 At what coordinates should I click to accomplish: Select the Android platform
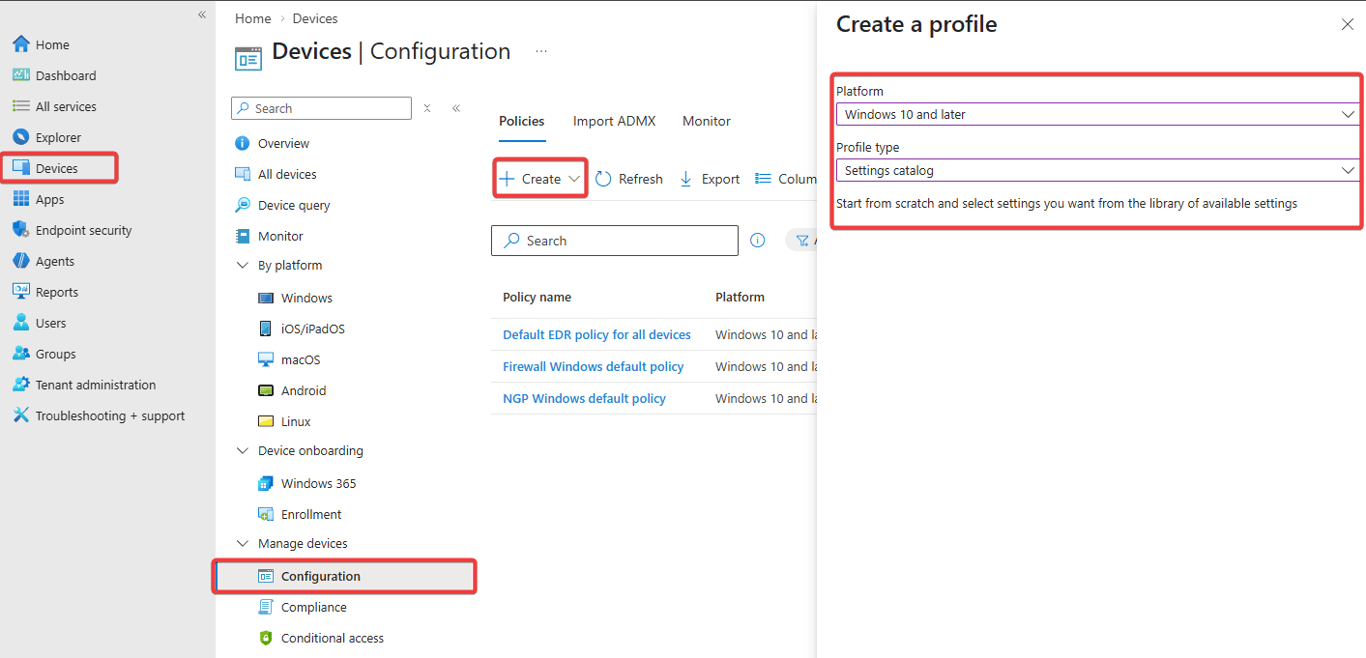pos(303,391)
